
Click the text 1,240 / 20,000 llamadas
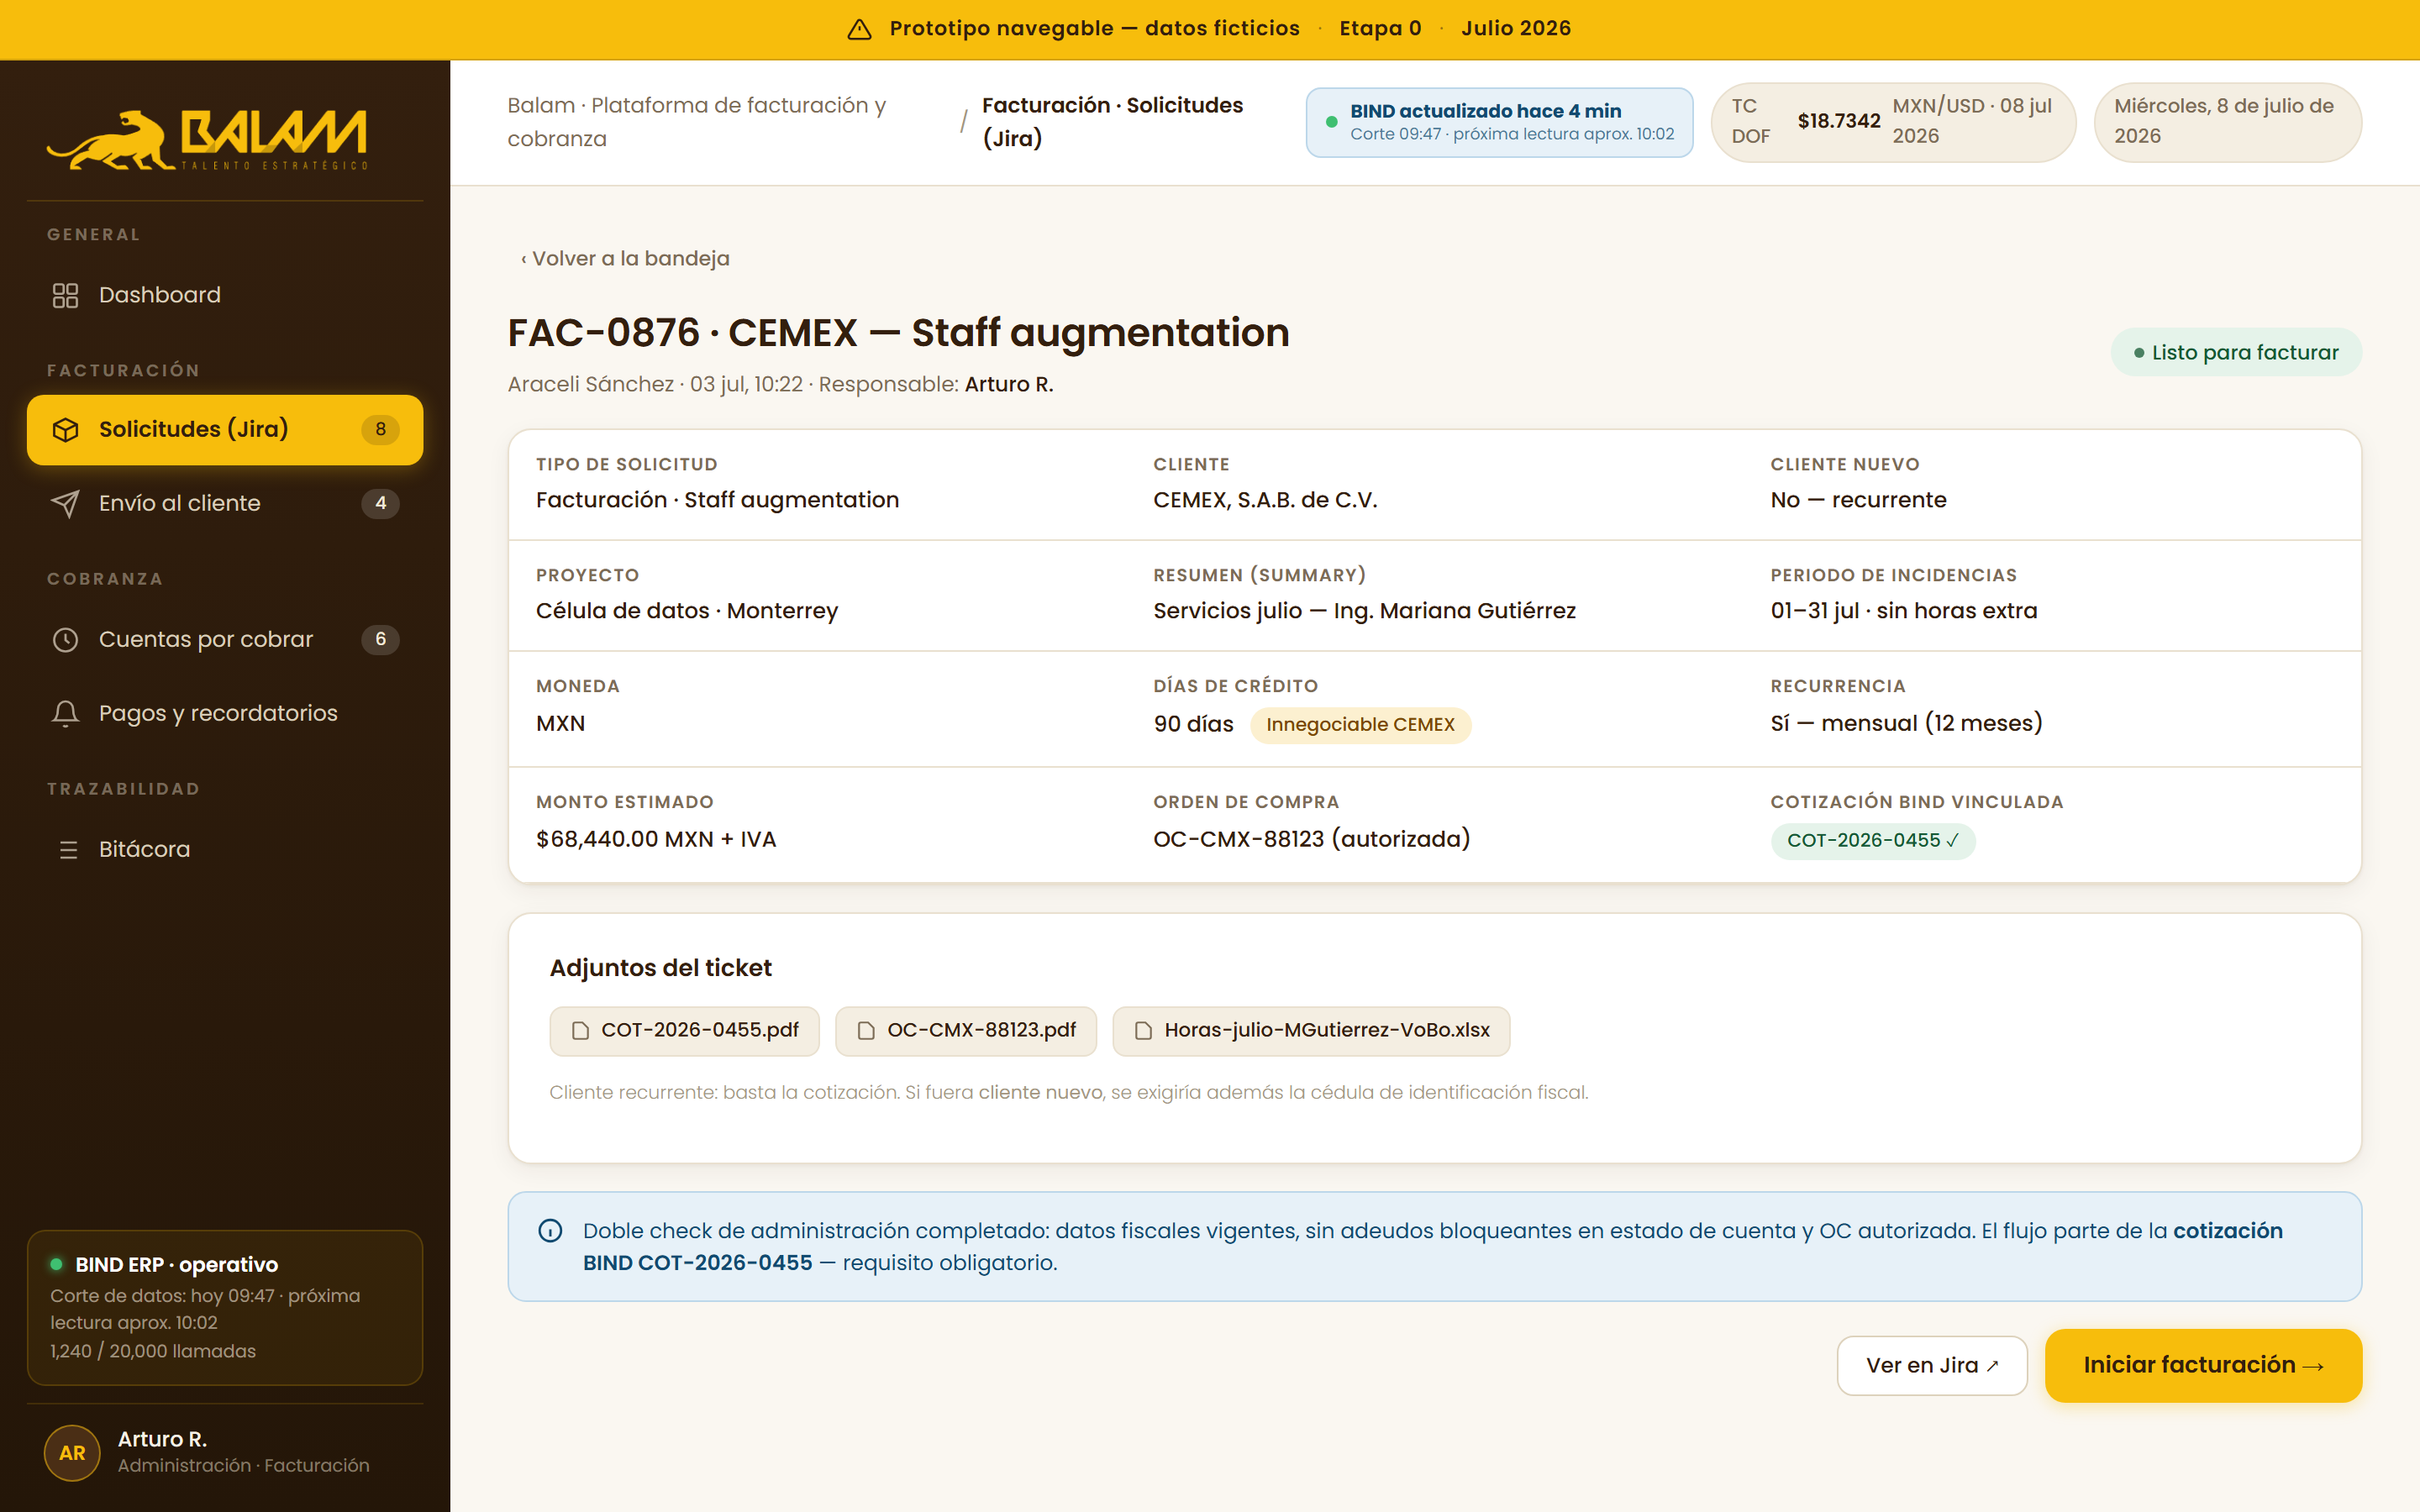coord(153,1352)
